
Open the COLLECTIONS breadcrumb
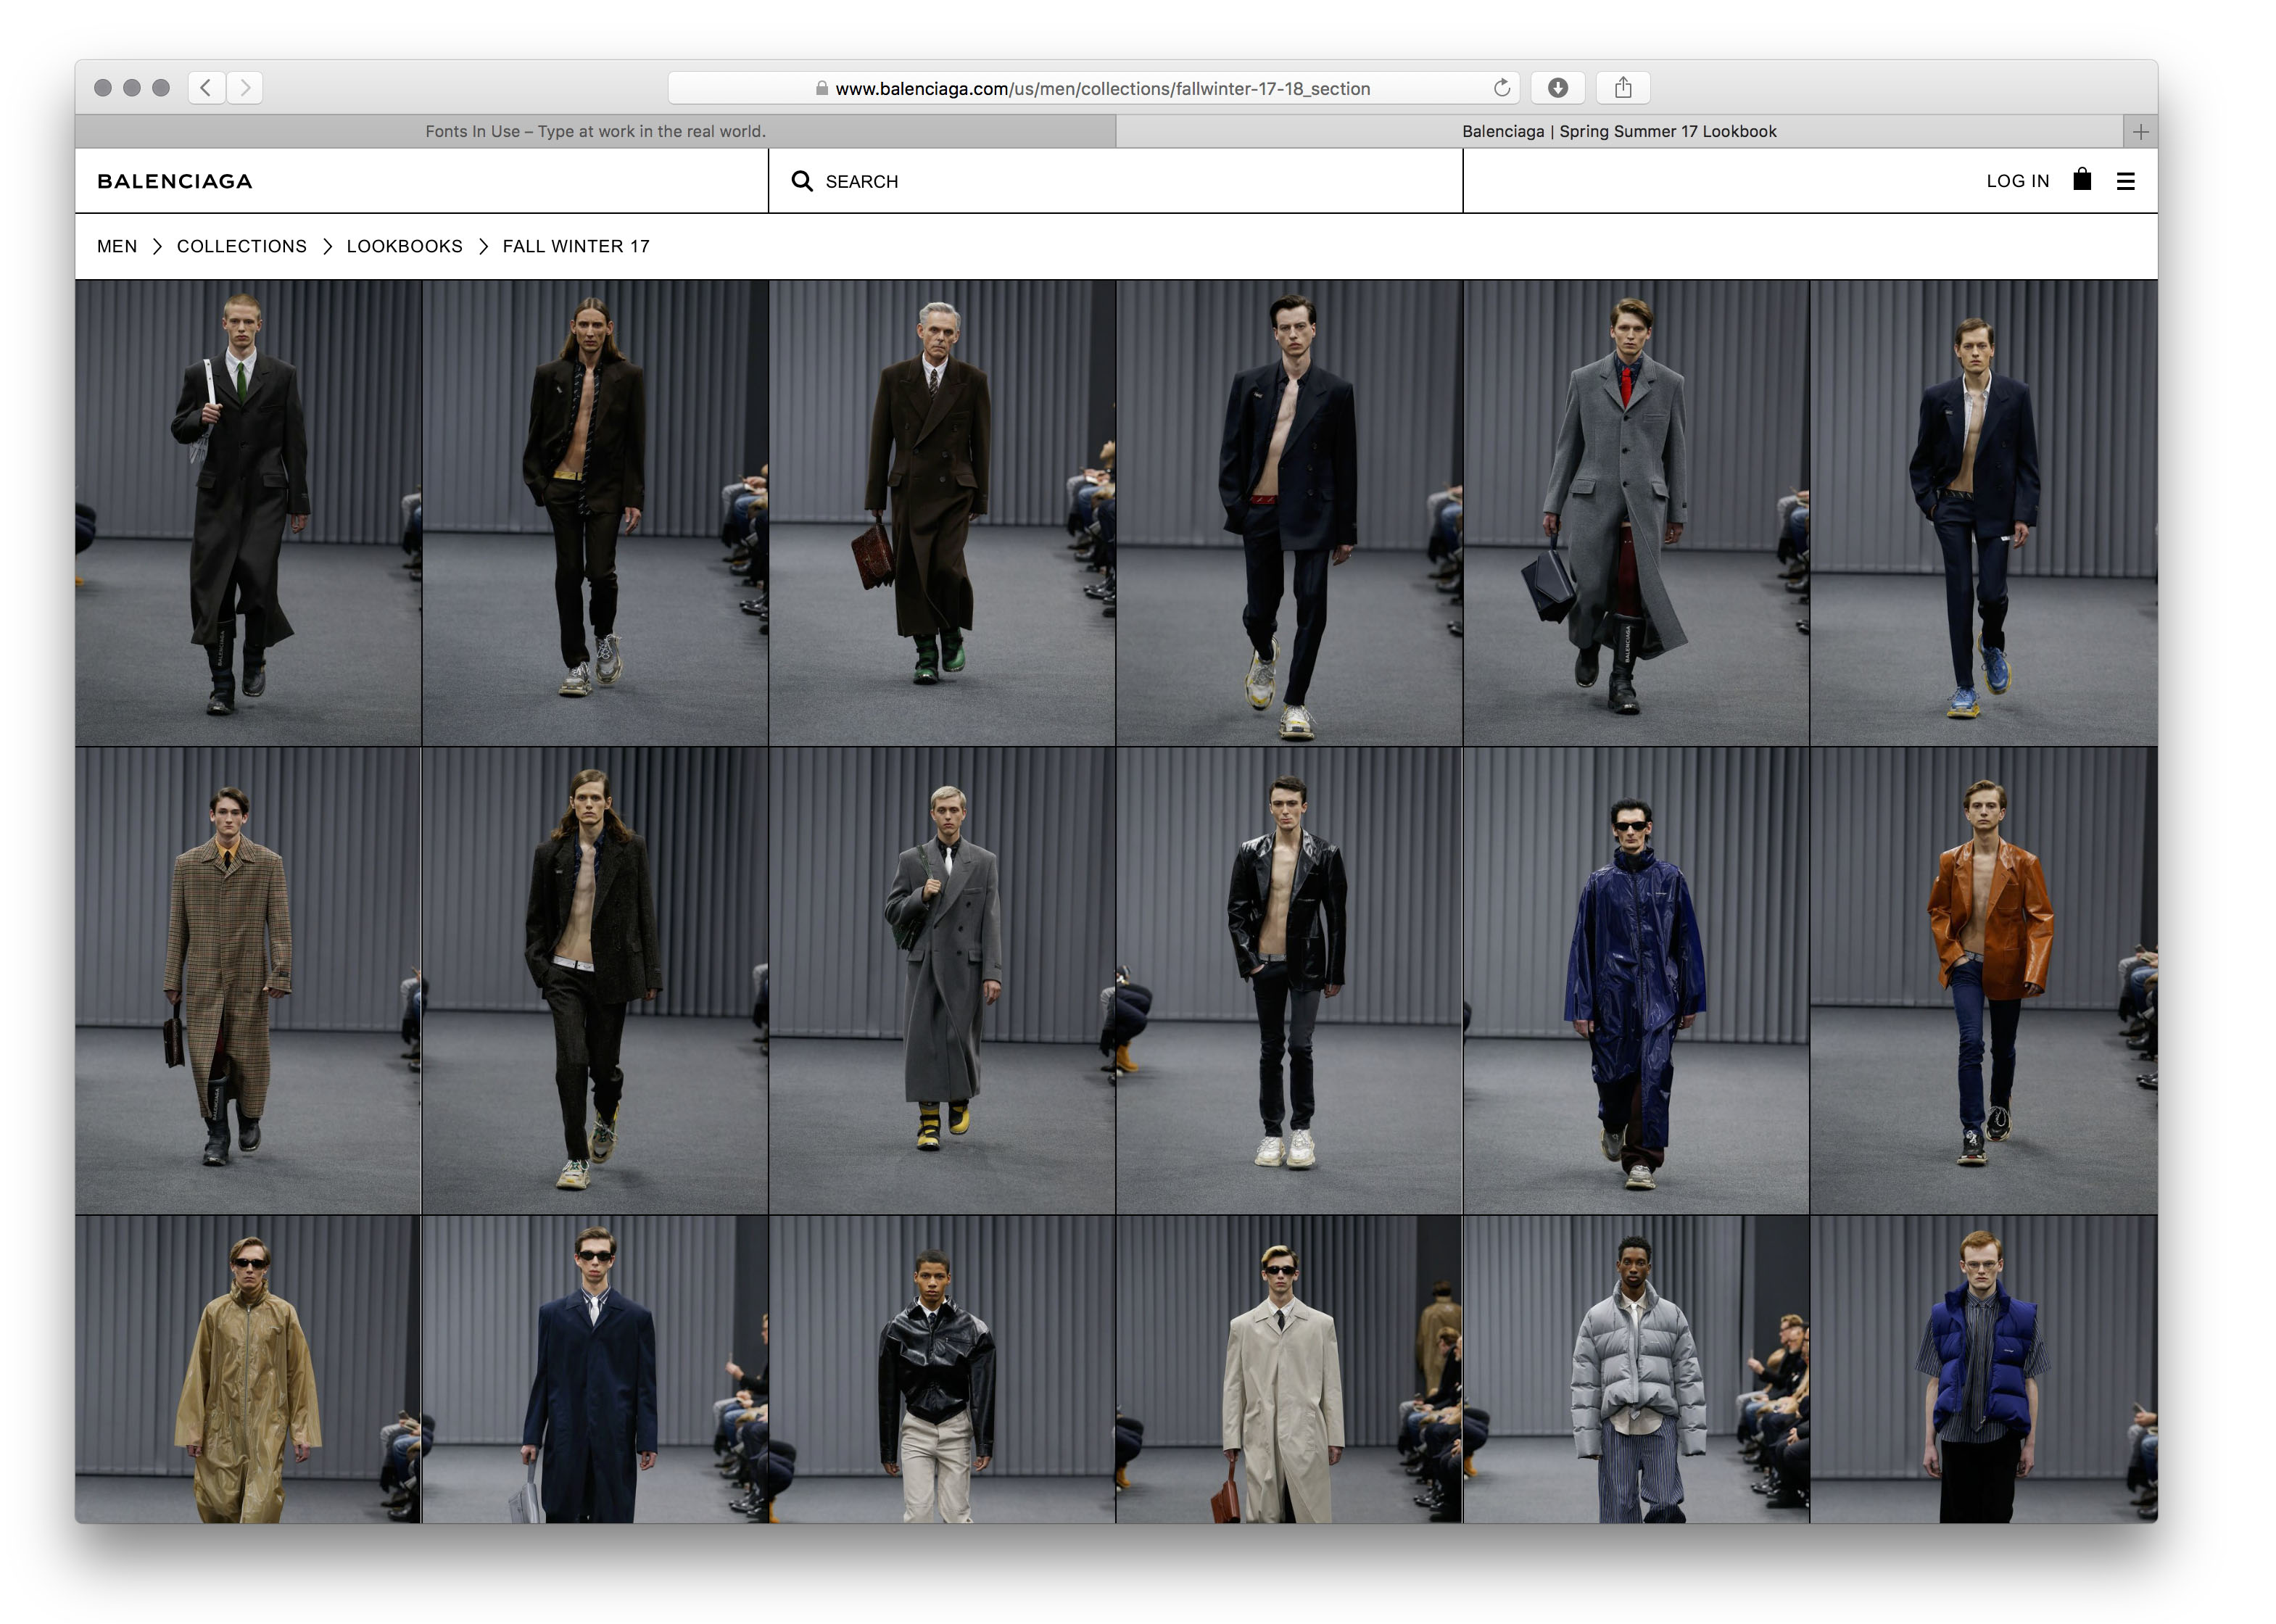[x=242, y=246]
